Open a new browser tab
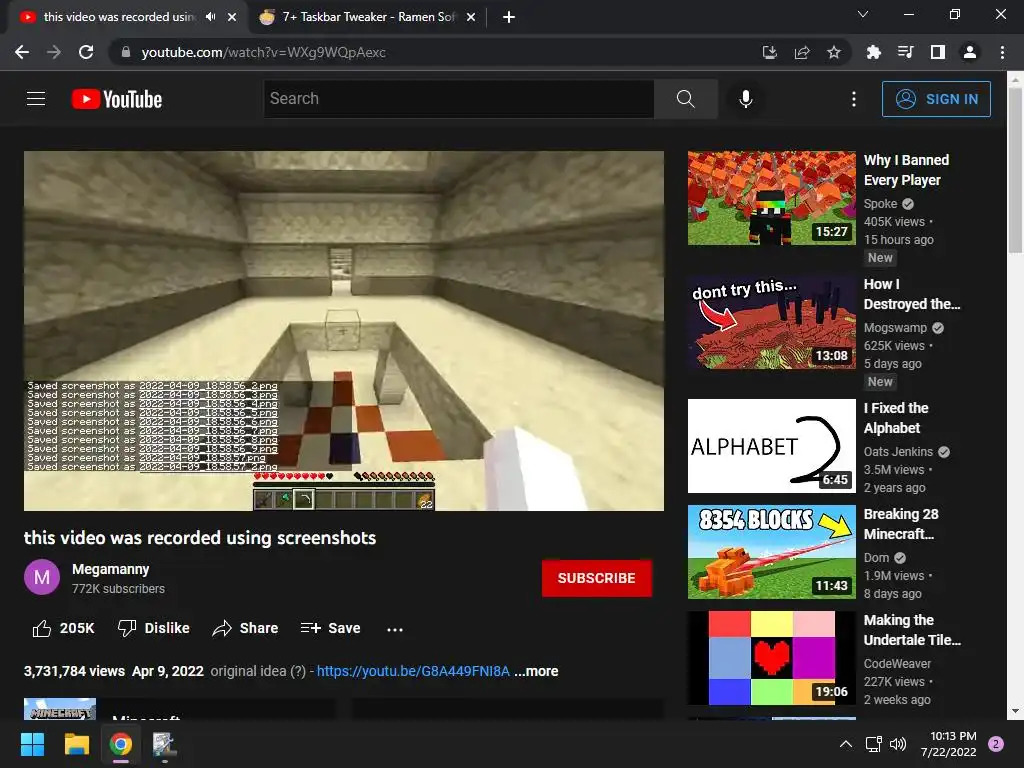 pyautogui.click(x=509, y=17)
